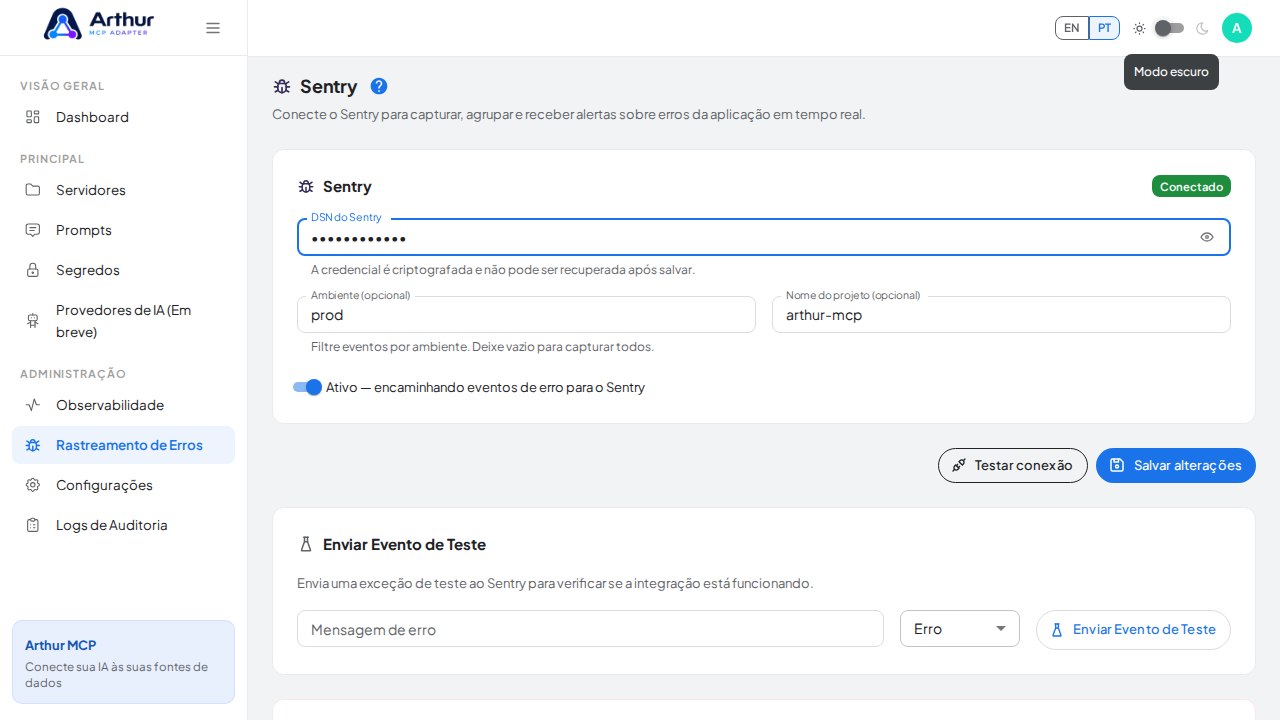Collapse the sidebar with the hamburger icon
The width and height of the screenshot is (1280, 720).
pyautogui.click(x=213, y=28)
